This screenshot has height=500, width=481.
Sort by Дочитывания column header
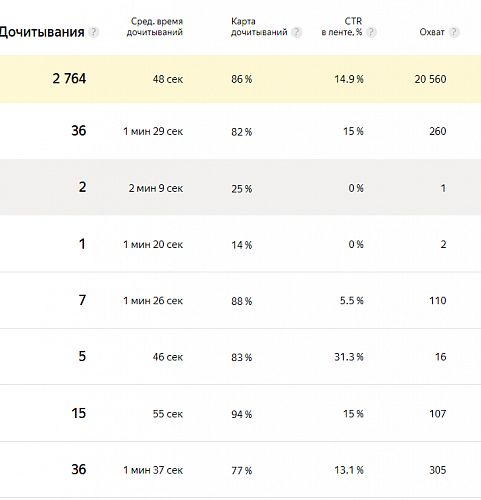coord(42,32)
